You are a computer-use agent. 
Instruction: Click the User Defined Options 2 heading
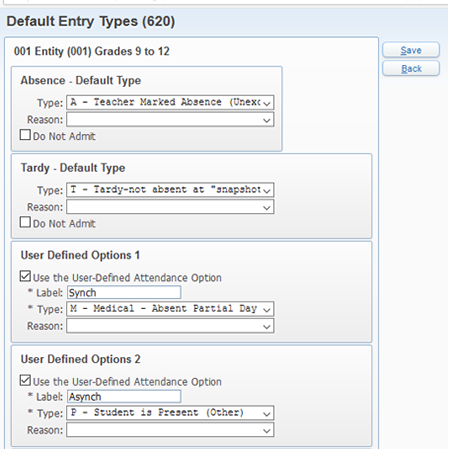(80, 359)
